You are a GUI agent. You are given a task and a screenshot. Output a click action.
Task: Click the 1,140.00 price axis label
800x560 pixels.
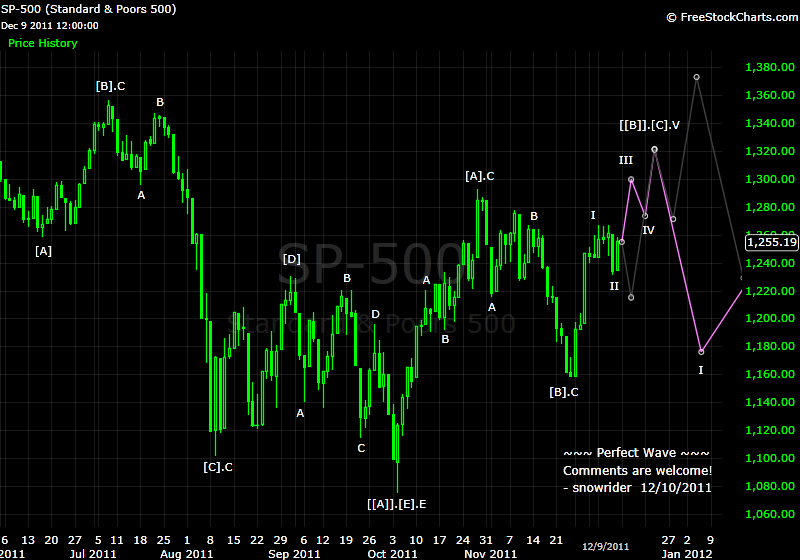pyautogui.click(x=770, y=402)
